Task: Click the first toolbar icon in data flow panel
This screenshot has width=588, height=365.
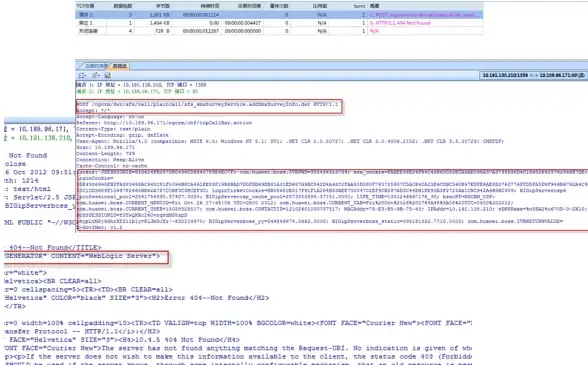Action: [82, 75]
